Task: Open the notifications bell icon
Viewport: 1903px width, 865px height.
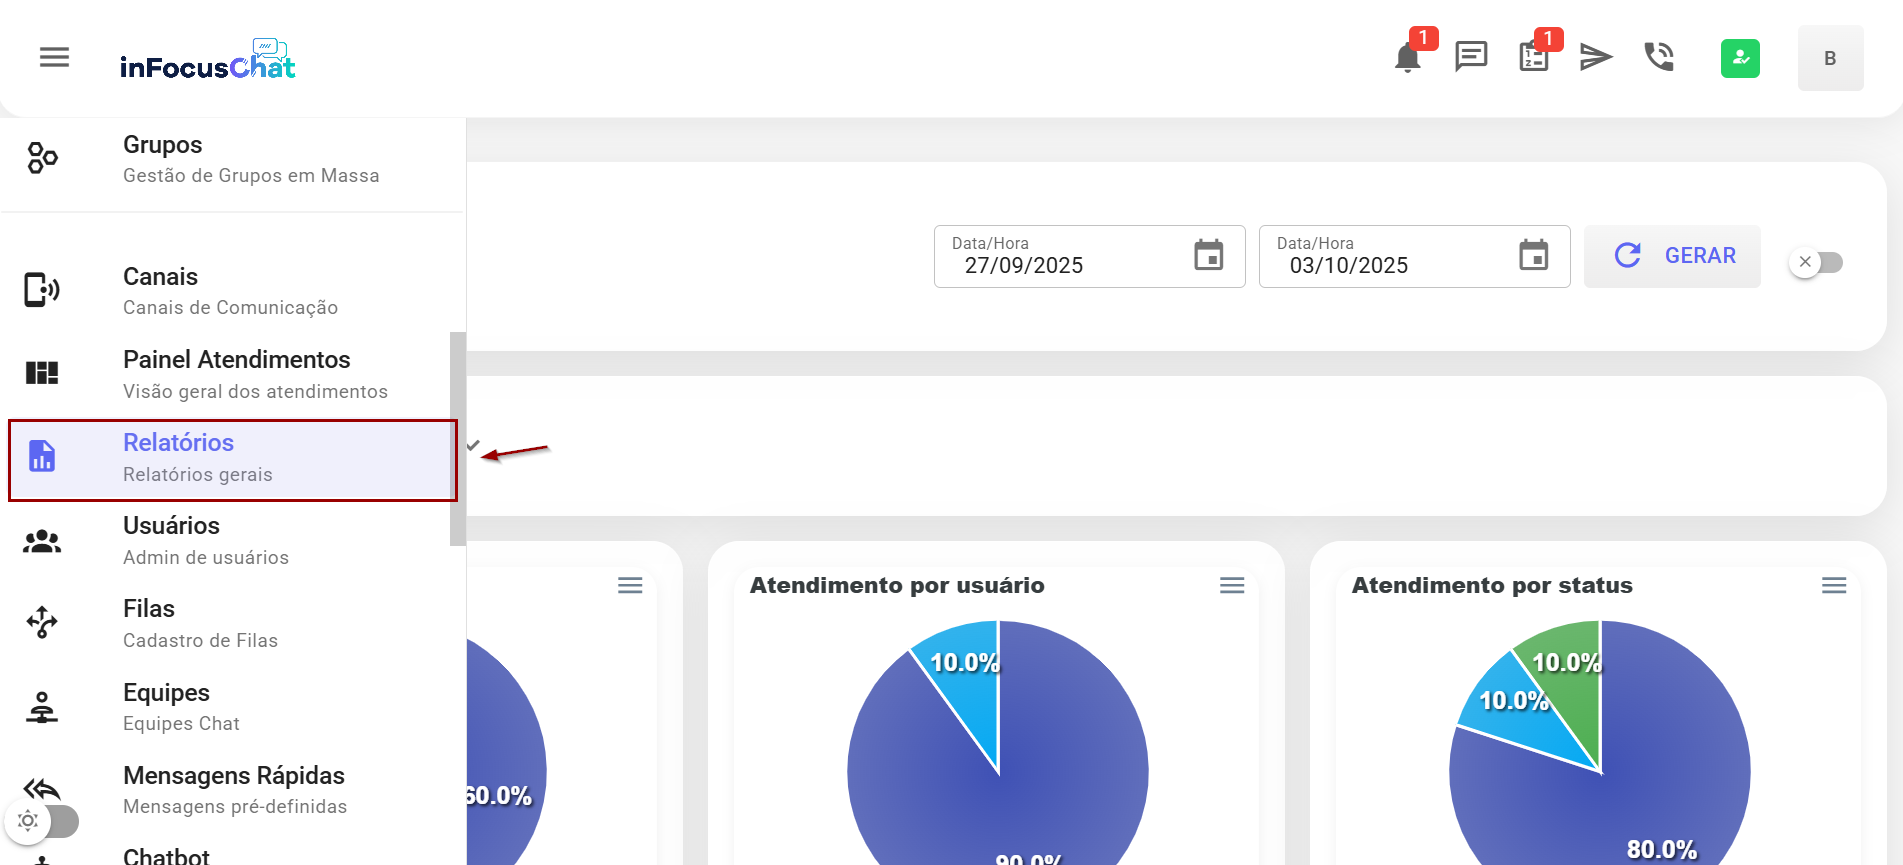Action: (x=1407, y=58)
